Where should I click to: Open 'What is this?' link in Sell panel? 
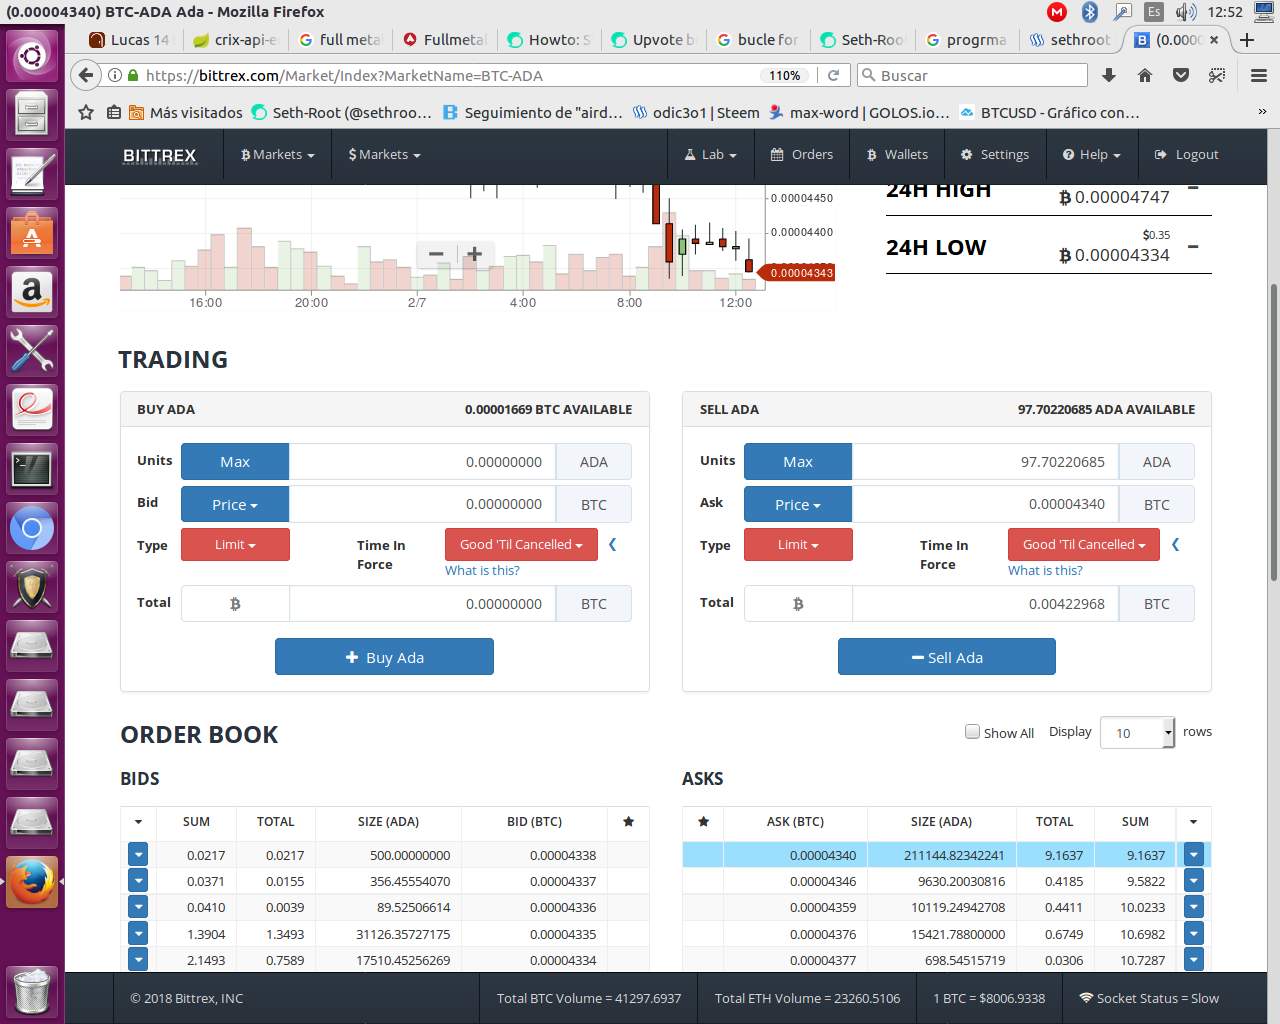click(1045, 570)
